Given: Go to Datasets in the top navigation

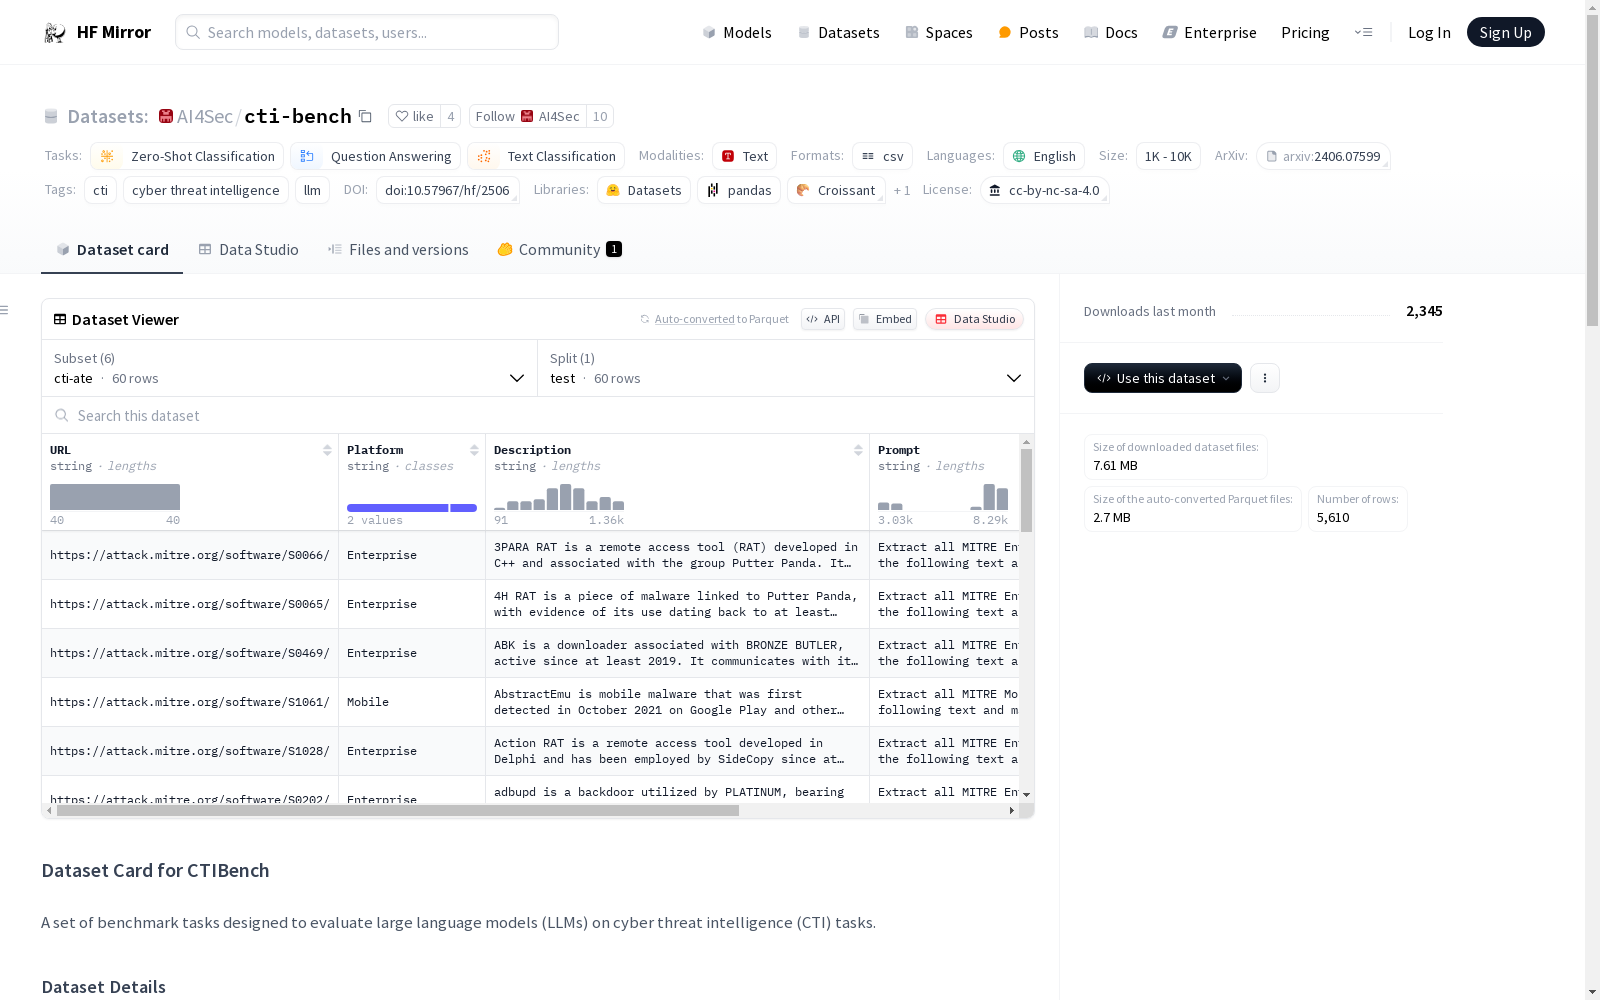Looking at the screenshot, I should [838, 33].
